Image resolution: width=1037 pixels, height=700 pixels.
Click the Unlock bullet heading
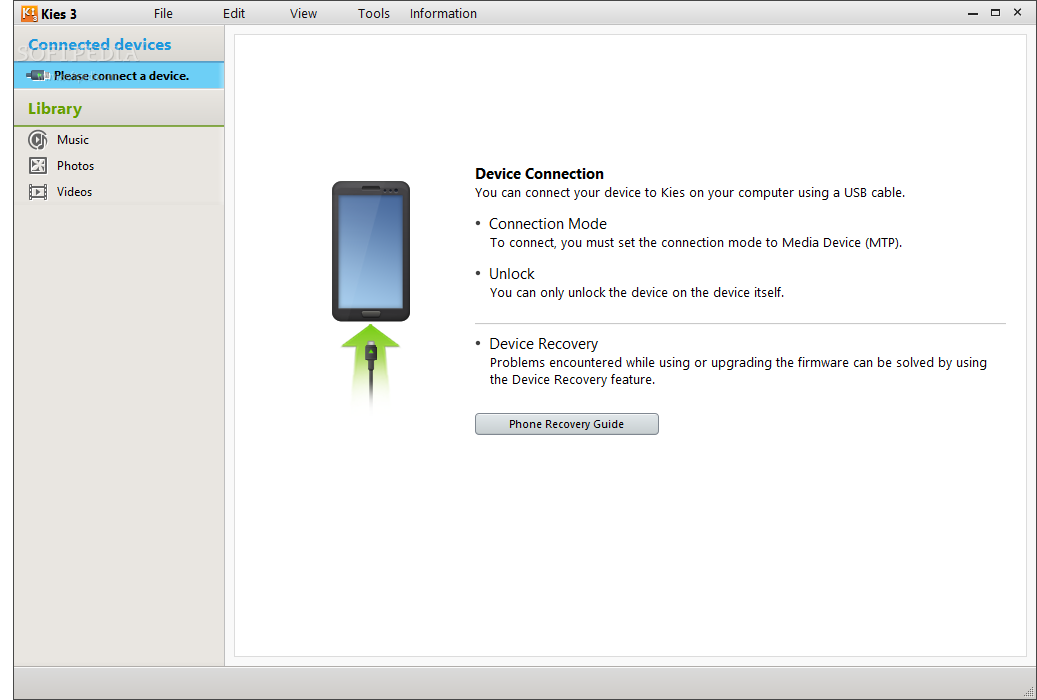(x=512, y=274)
